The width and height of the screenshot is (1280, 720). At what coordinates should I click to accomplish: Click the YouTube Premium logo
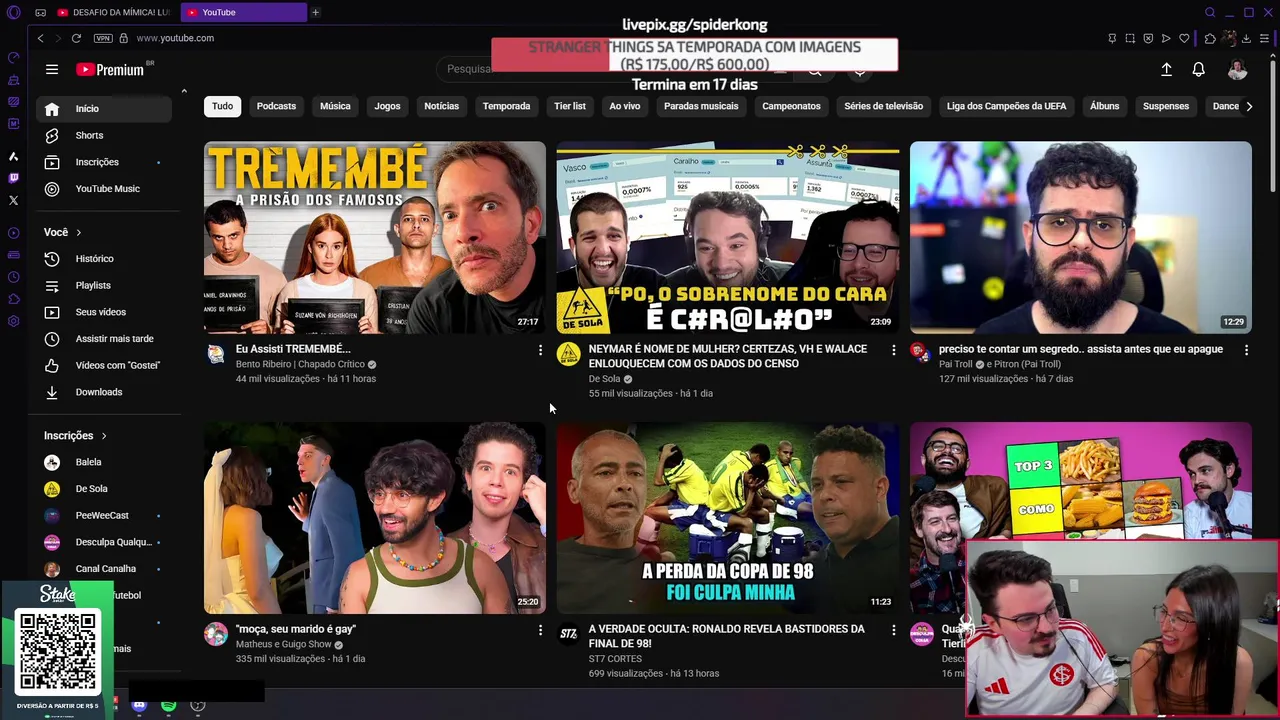[110, 69]
